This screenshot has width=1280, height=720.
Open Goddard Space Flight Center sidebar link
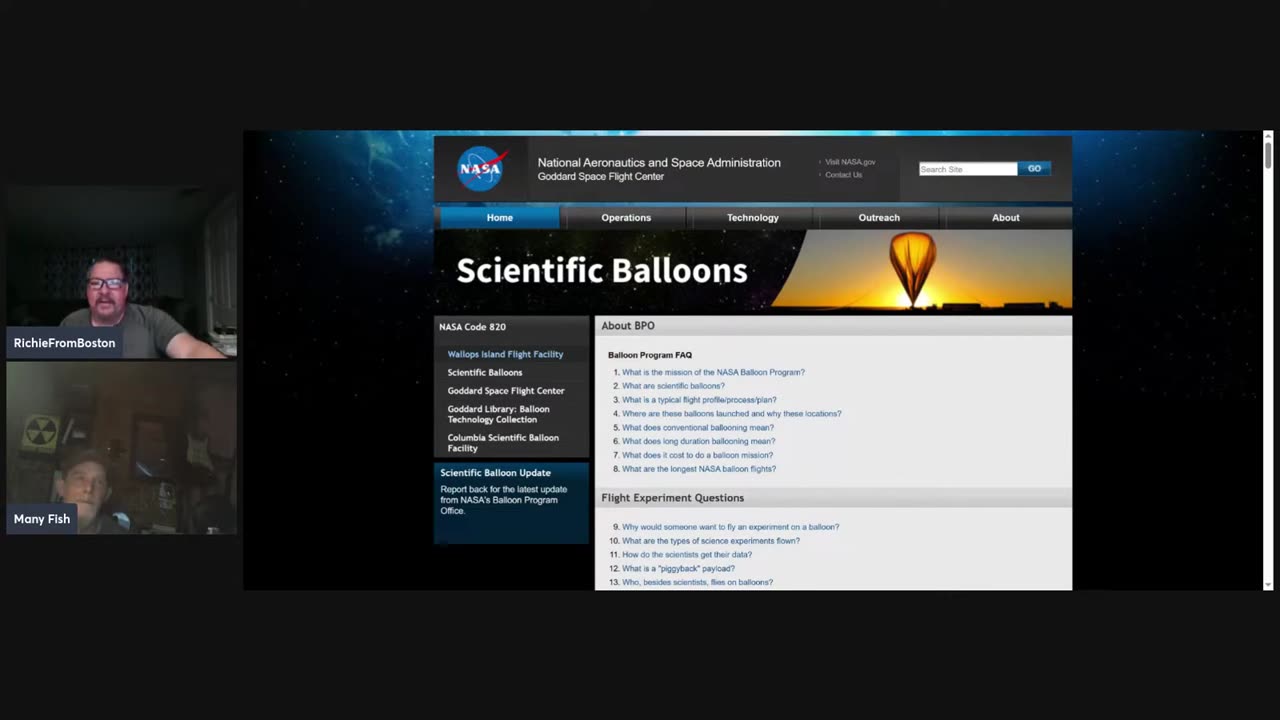[506, 391]
